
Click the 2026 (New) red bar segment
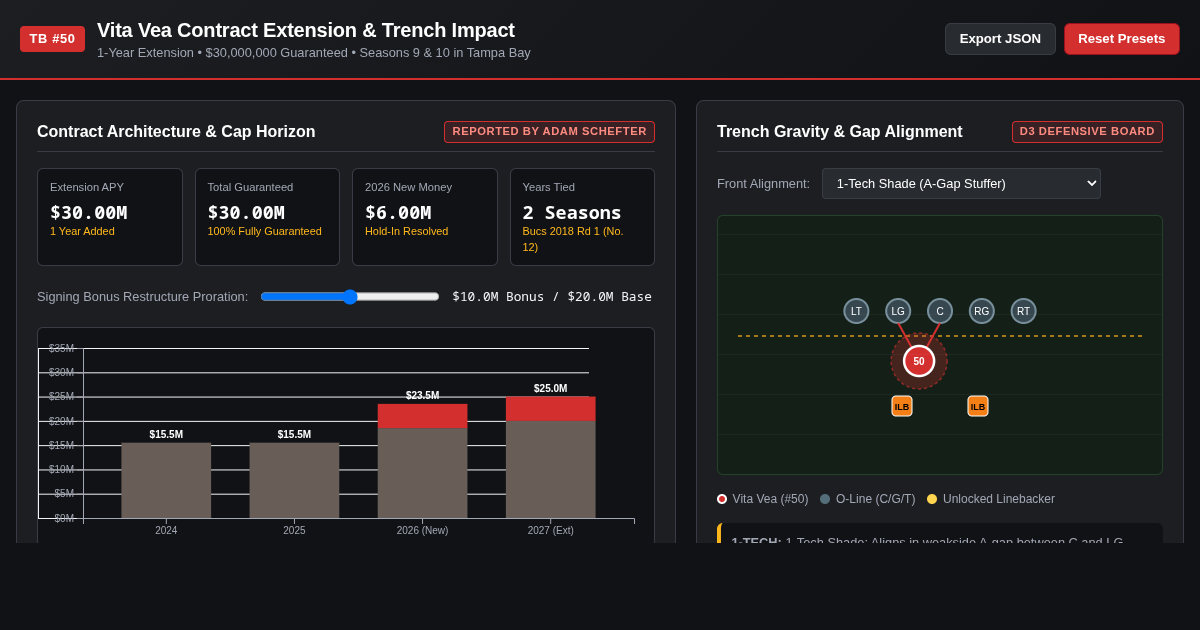(422, 416)
